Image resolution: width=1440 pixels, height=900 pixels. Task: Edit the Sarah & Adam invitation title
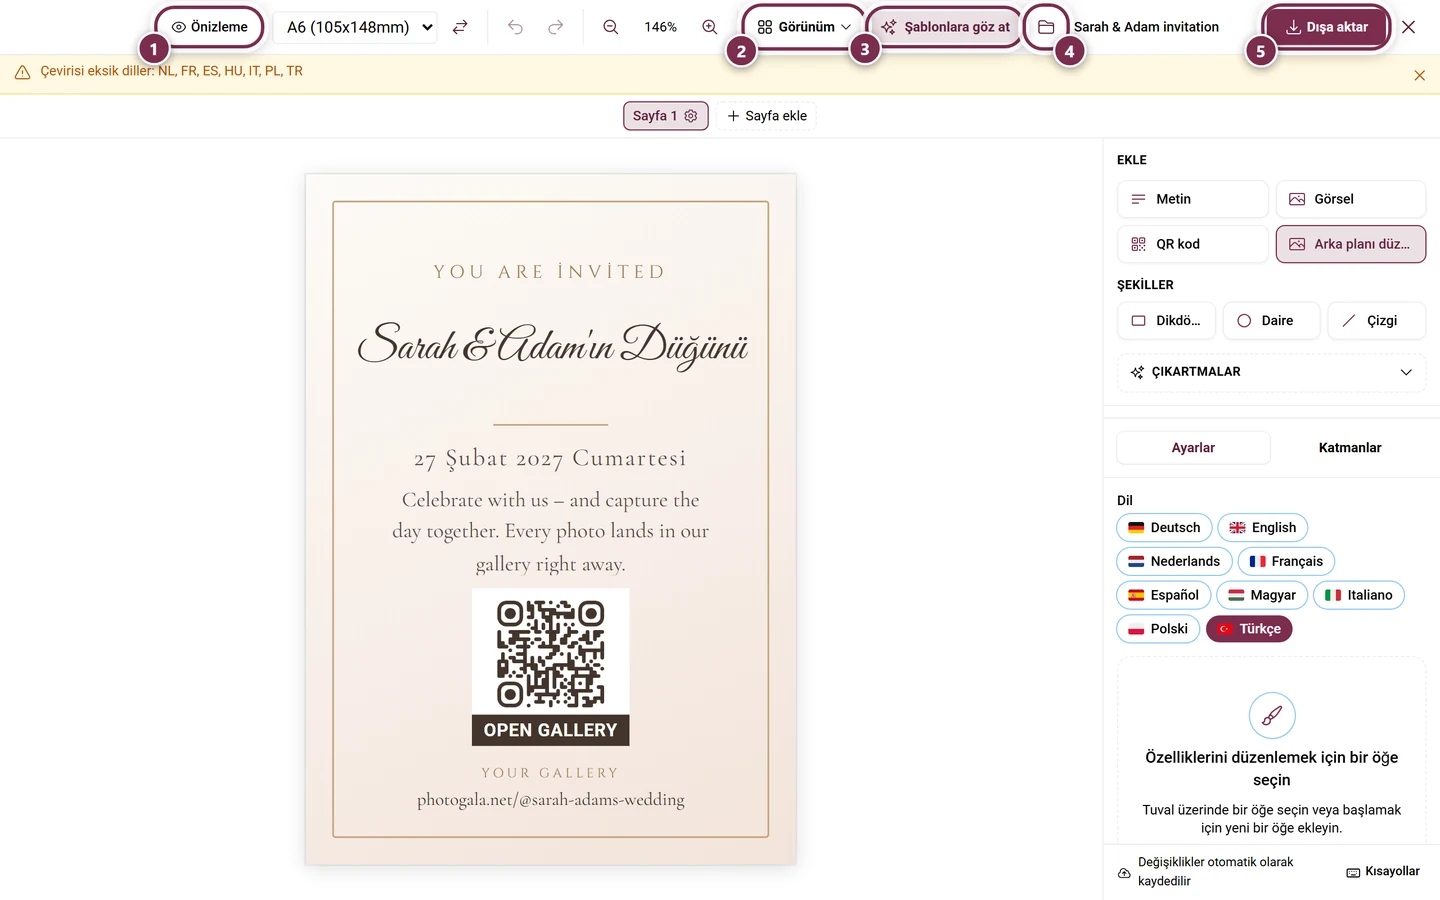pyautogui.click(x=1146, y=27)
